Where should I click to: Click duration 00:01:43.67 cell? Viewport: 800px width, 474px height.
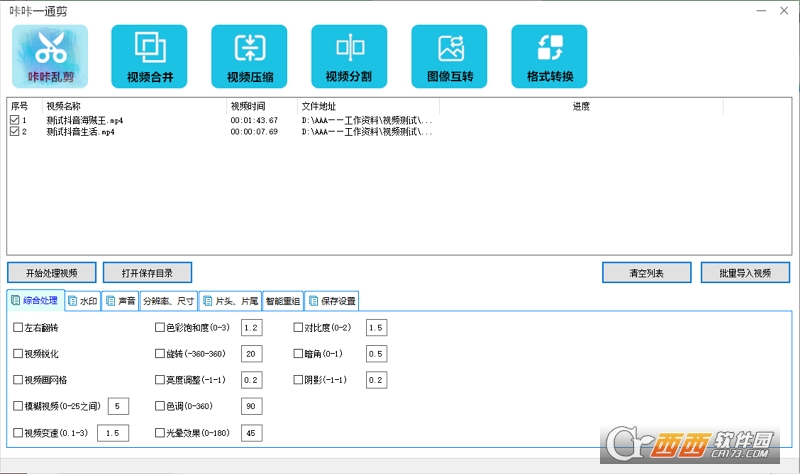point(254,120)
